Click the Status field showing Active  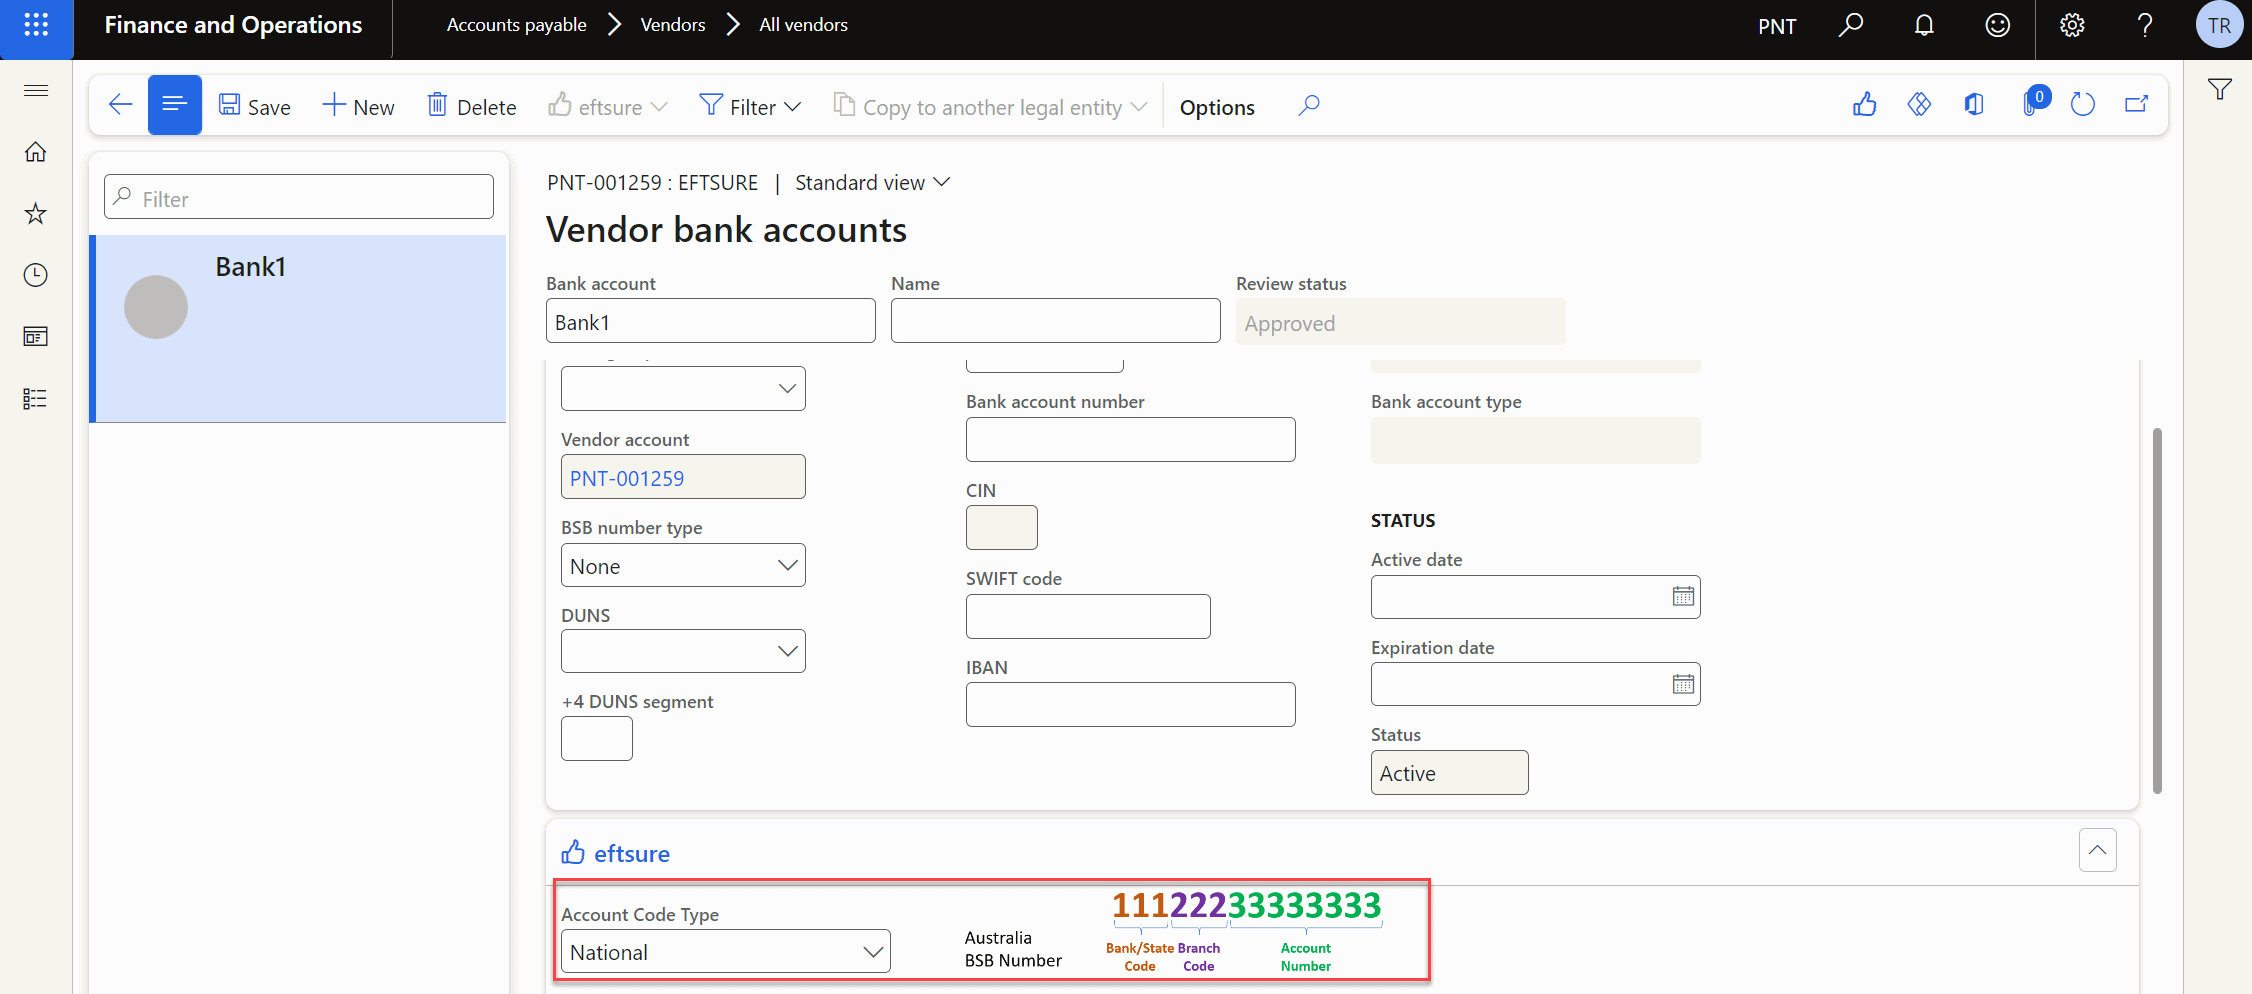(1450, 773)
